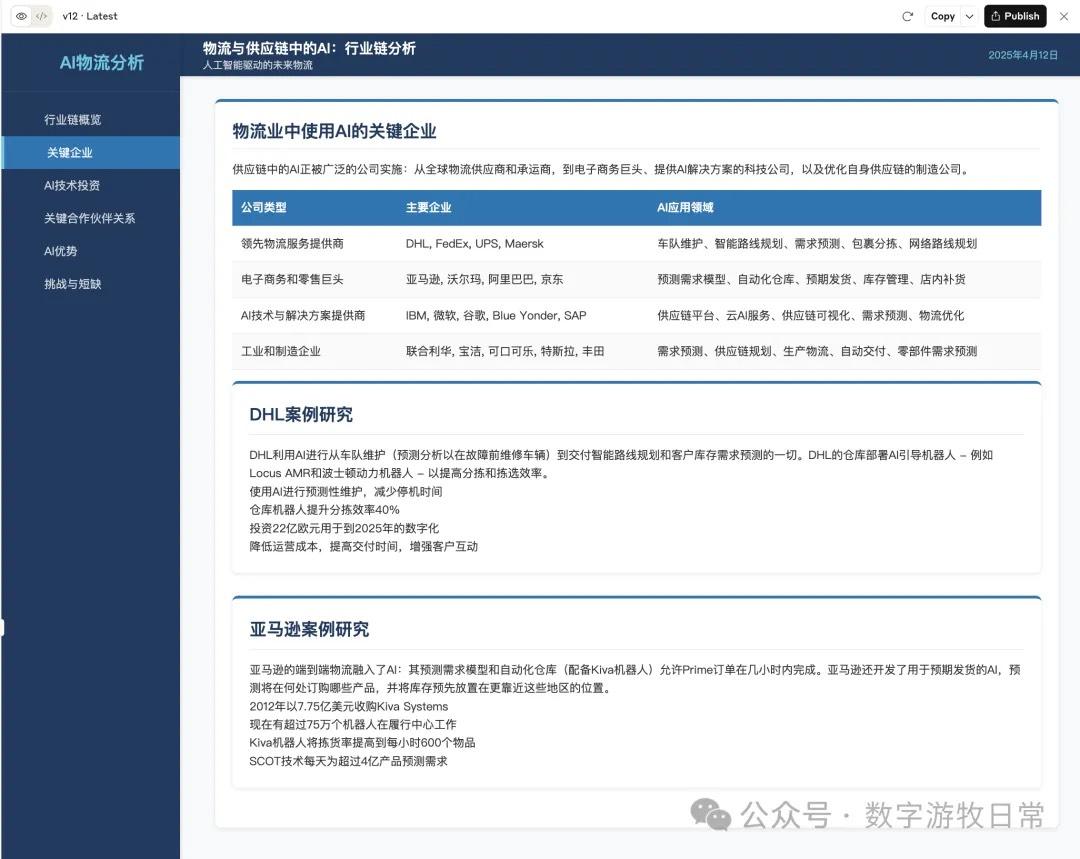Select AI优势 from the sidebar
1080x859 pixels.
coord(60,251)
